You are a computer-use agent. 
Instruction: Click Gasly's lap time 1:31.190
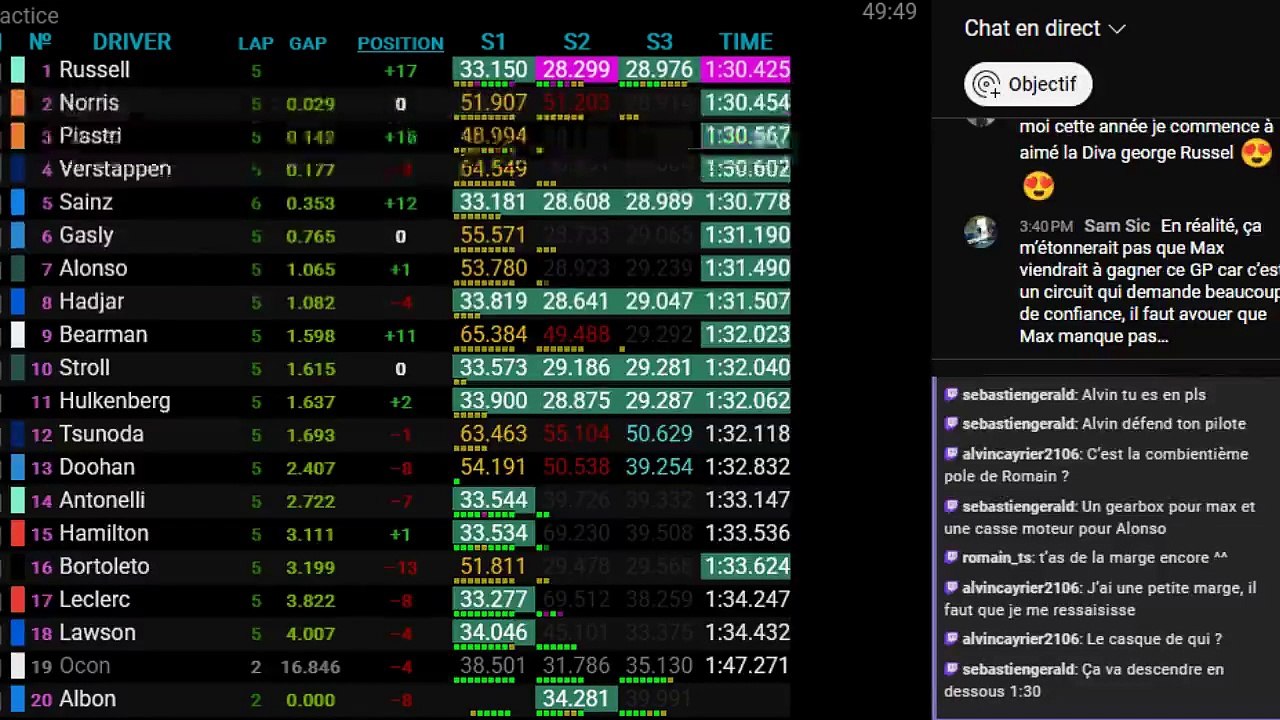[x=746, y=235]
